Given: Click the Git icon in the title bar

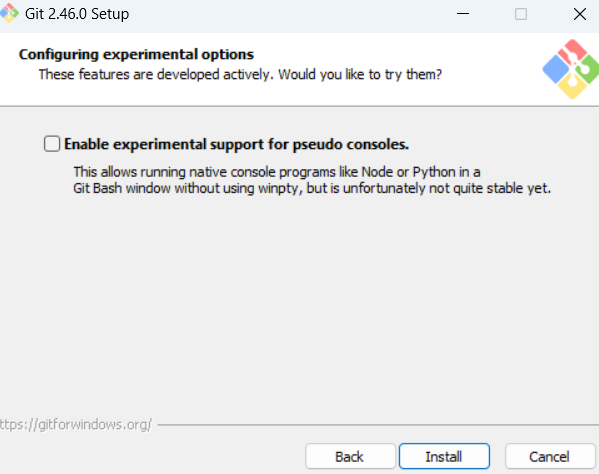Looking at the screenshot, I should [8, 13].
